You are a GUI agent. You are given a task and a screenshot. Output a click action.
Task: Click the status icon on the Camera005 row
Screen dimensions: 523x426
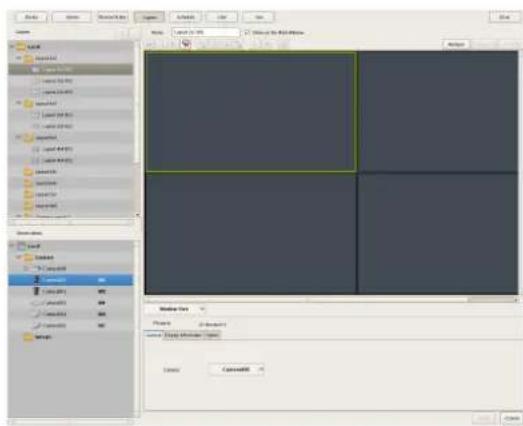(x=102, y=326)
